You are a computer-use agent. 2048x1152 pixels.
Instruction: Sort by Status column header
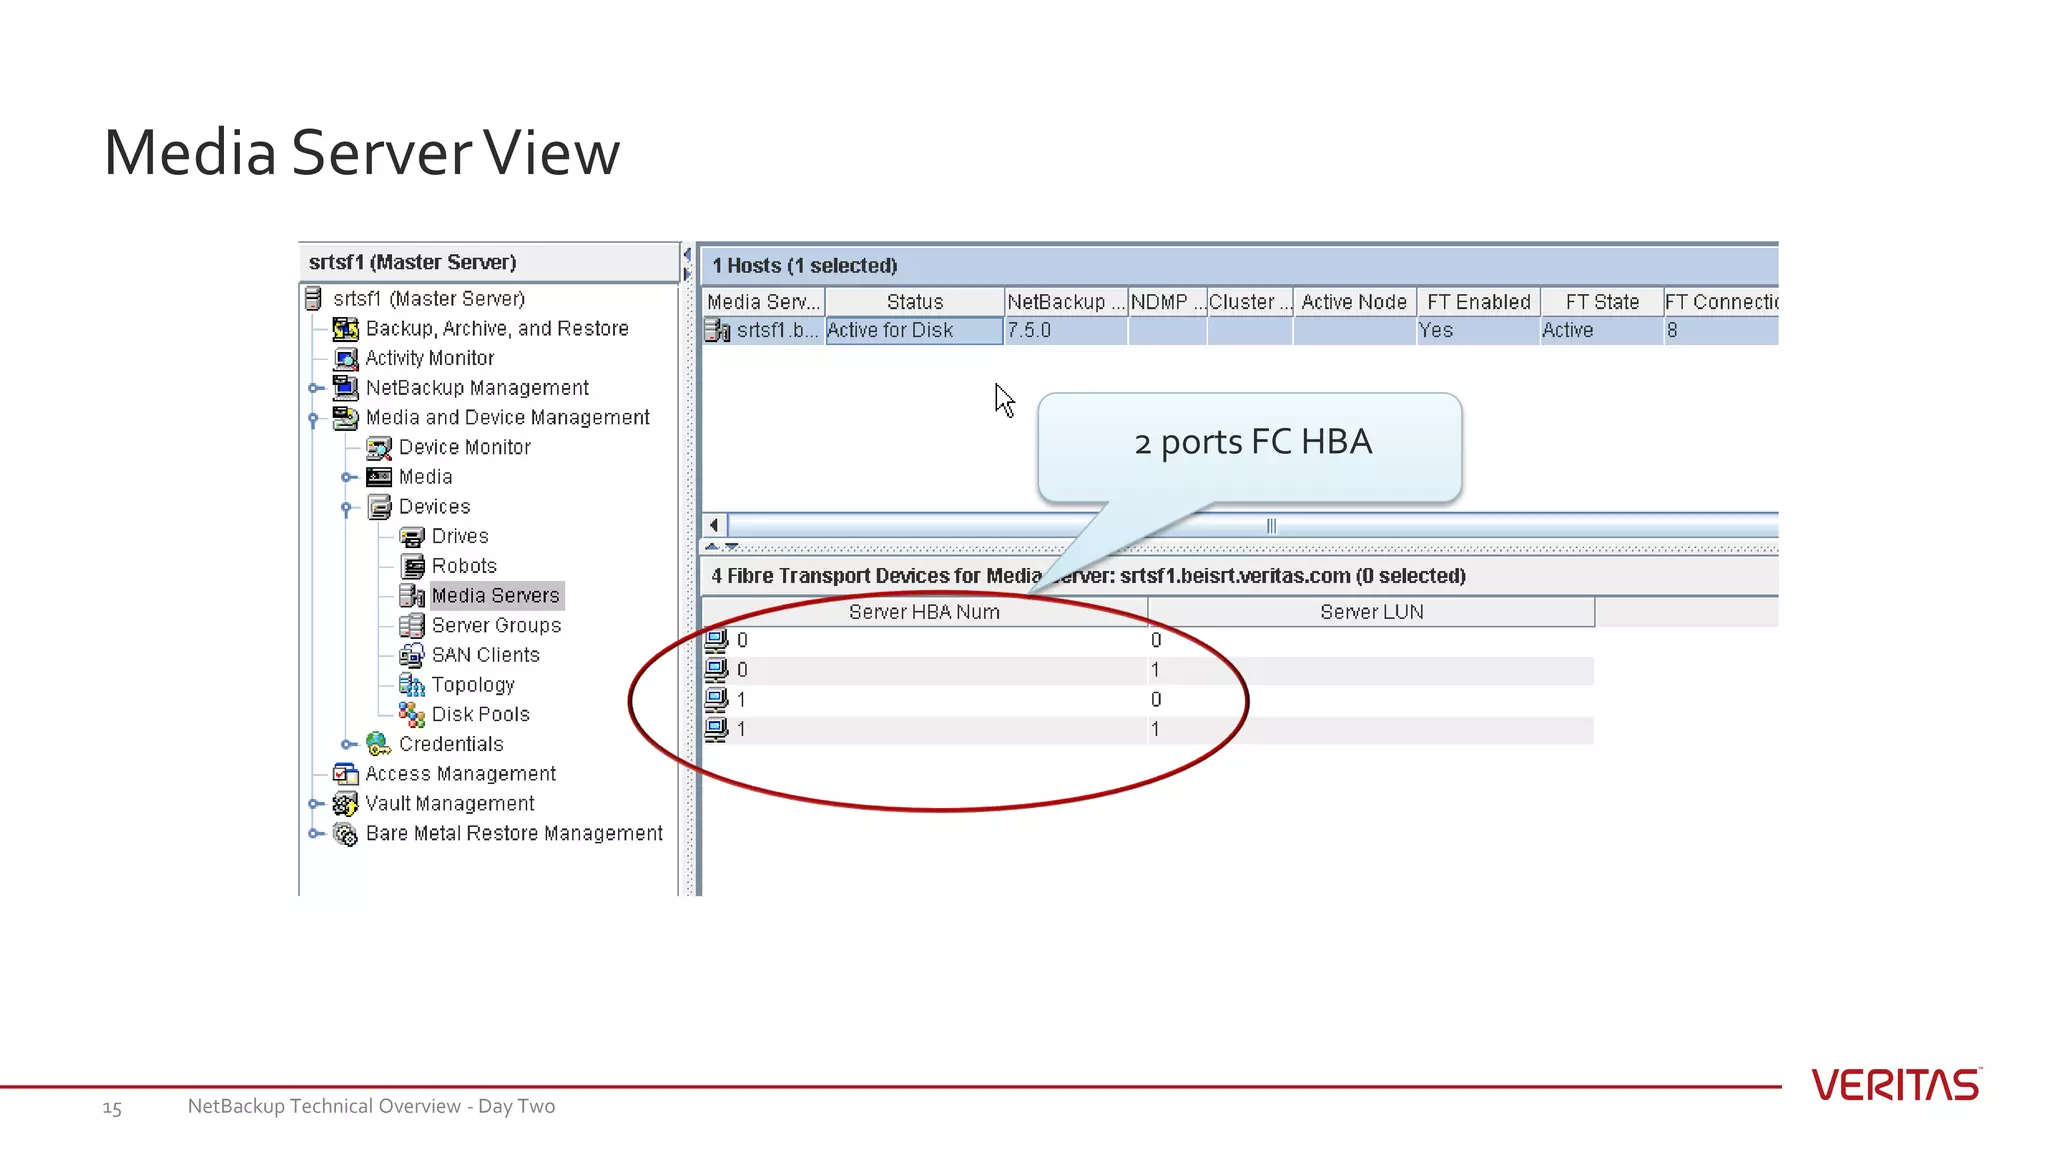click(x=915, y=302)
